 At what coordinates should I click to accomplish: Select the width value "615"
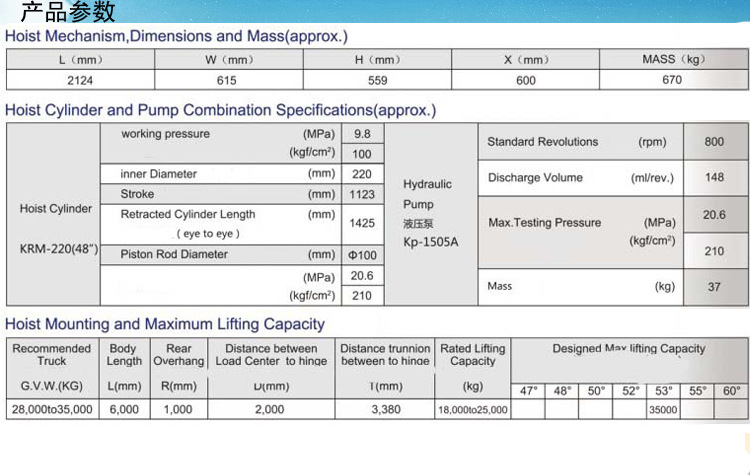227,80
